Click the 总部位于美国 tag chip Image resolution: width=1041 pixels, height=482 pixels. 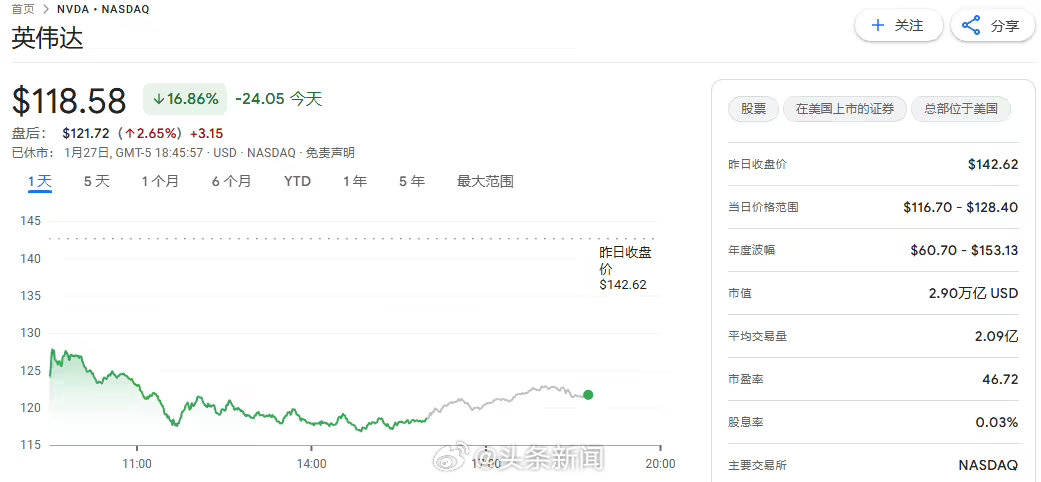pos(961,109)
